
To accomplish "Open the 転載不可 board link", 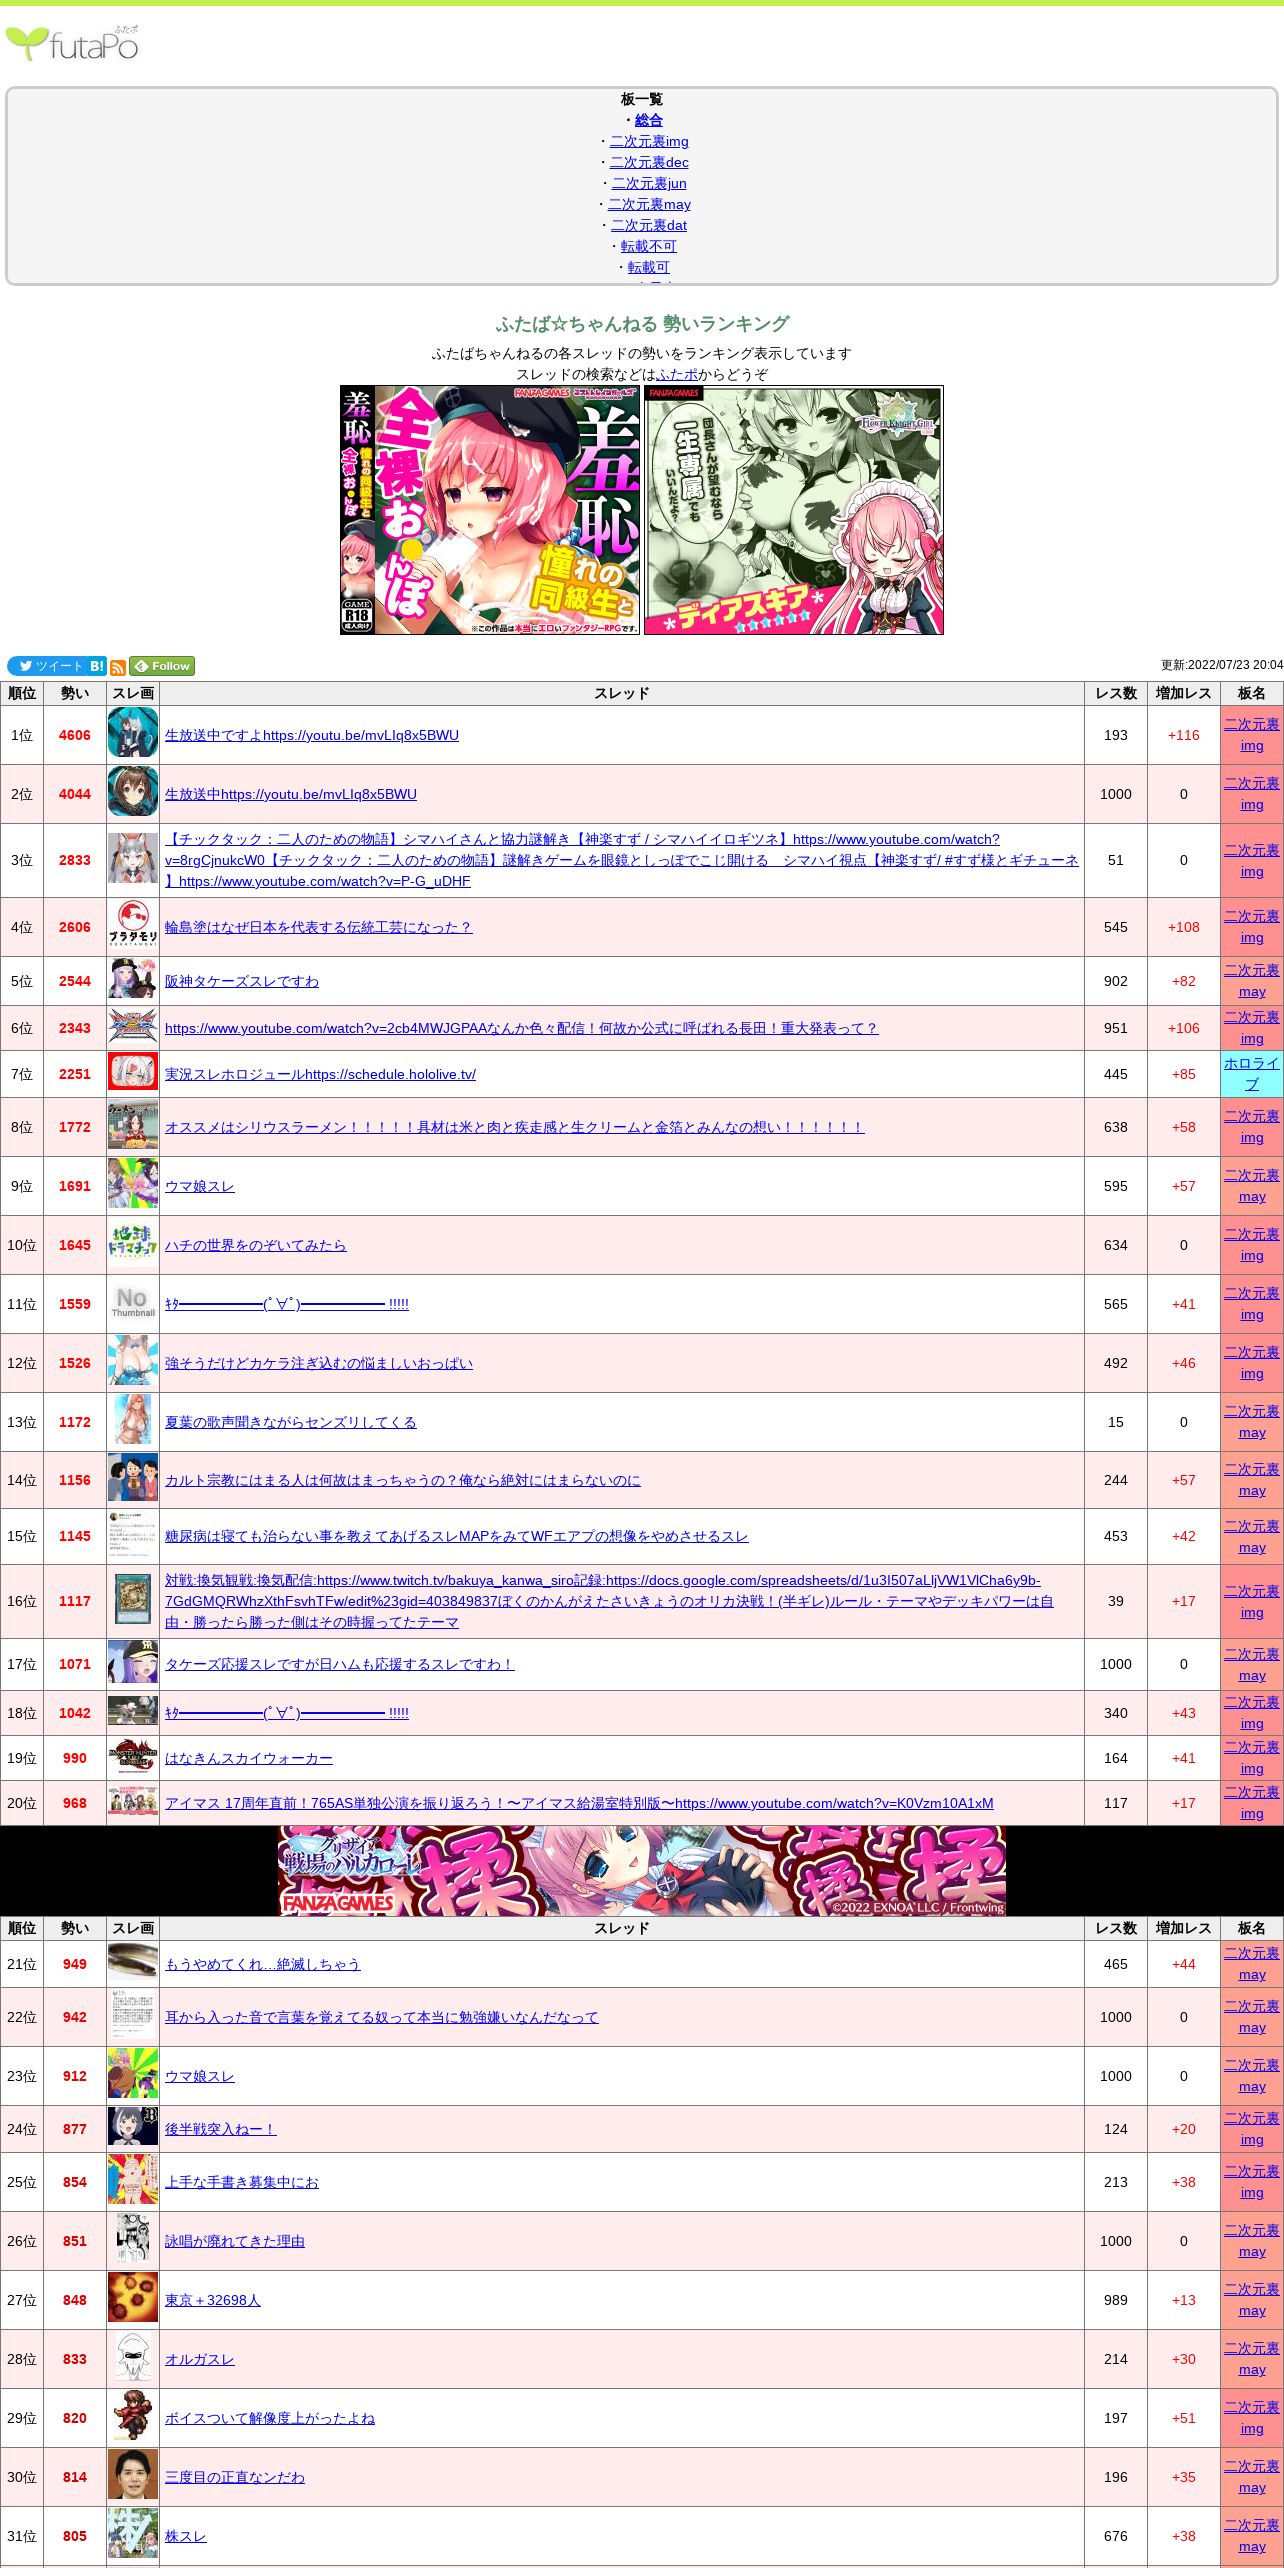I will [x=649, y=246].
